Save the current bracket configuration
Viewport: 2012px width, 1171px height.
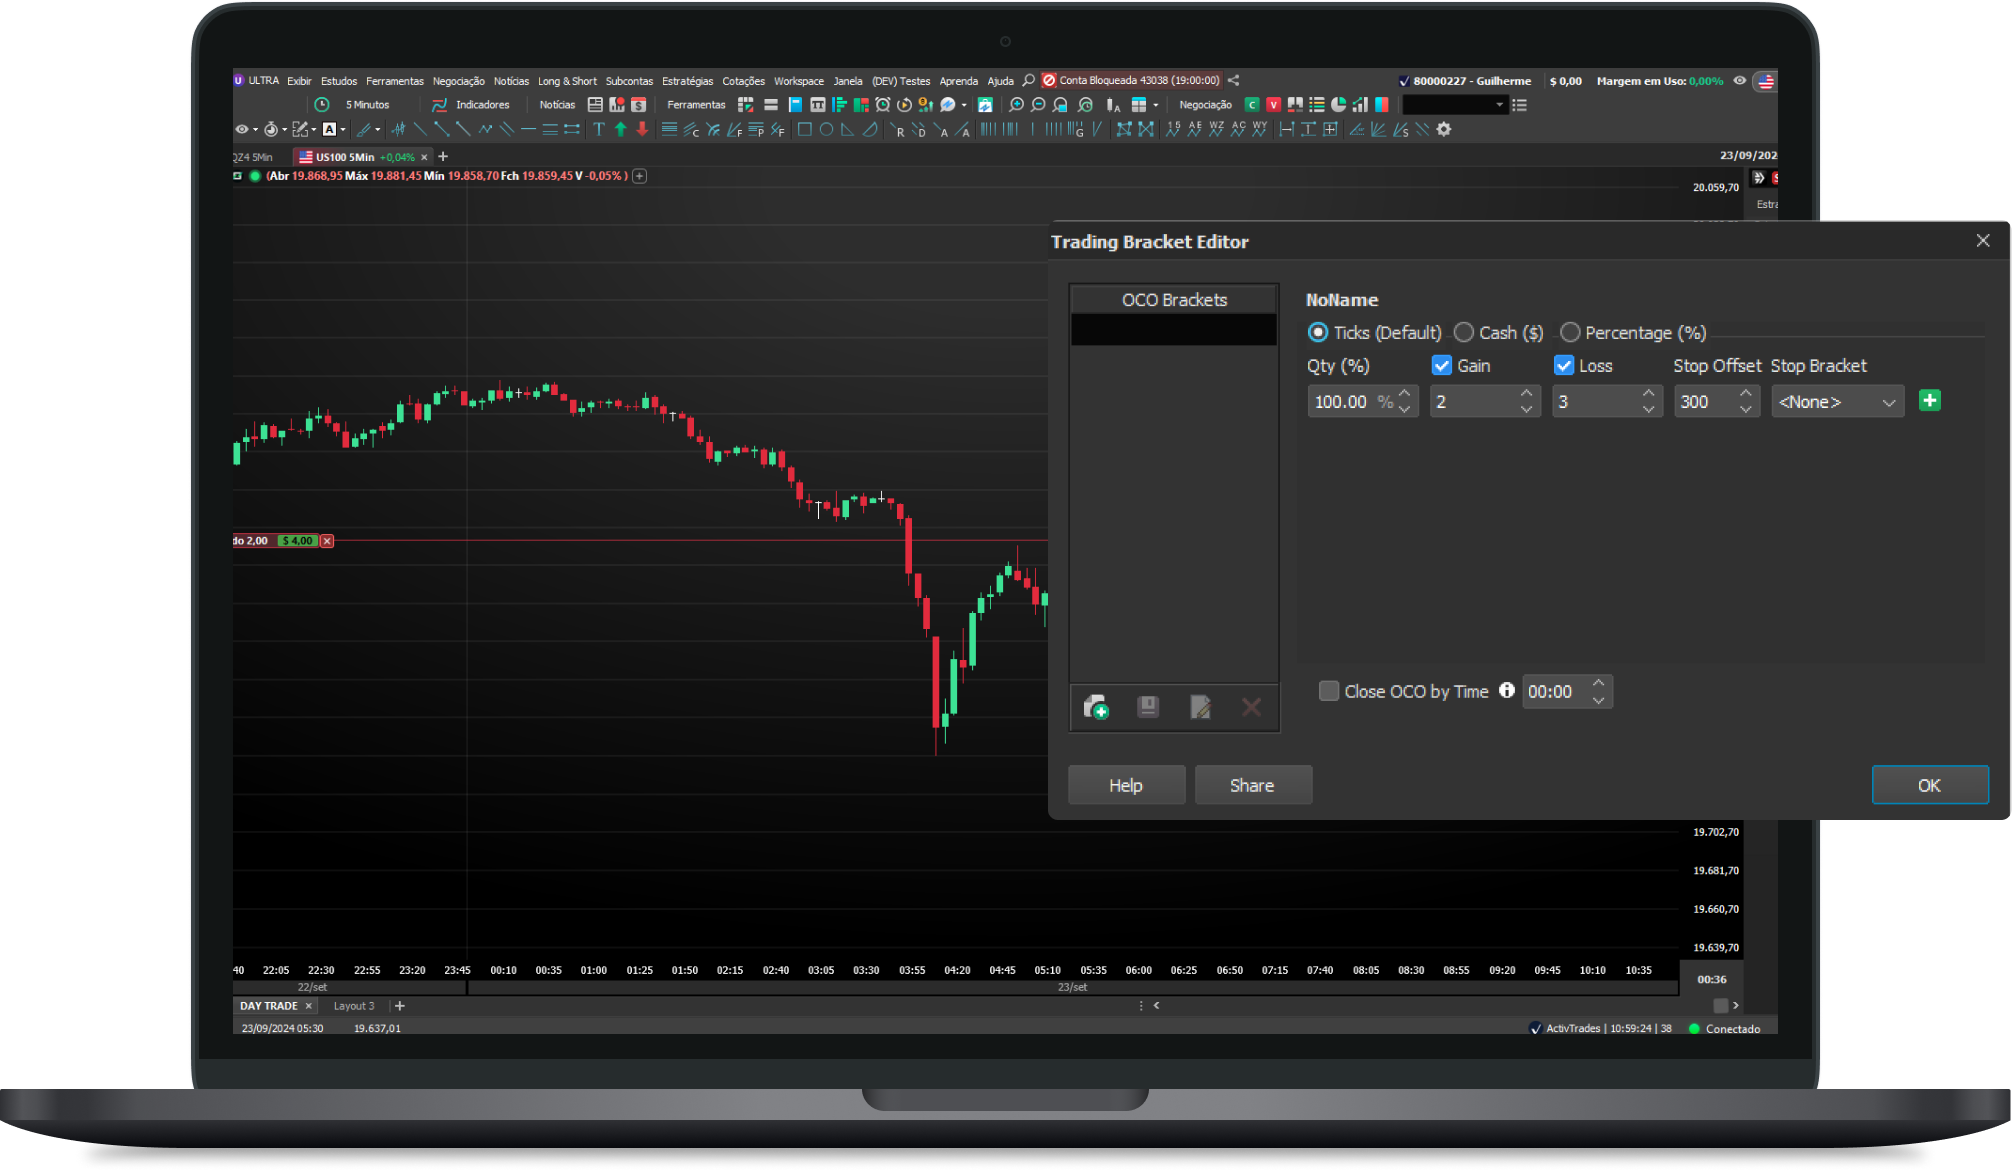click(x=1147, y=708)
